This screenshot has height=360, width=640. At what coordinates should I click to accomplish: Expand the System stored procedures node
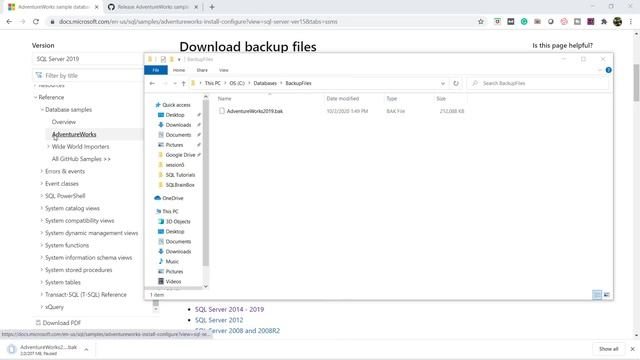42,270
